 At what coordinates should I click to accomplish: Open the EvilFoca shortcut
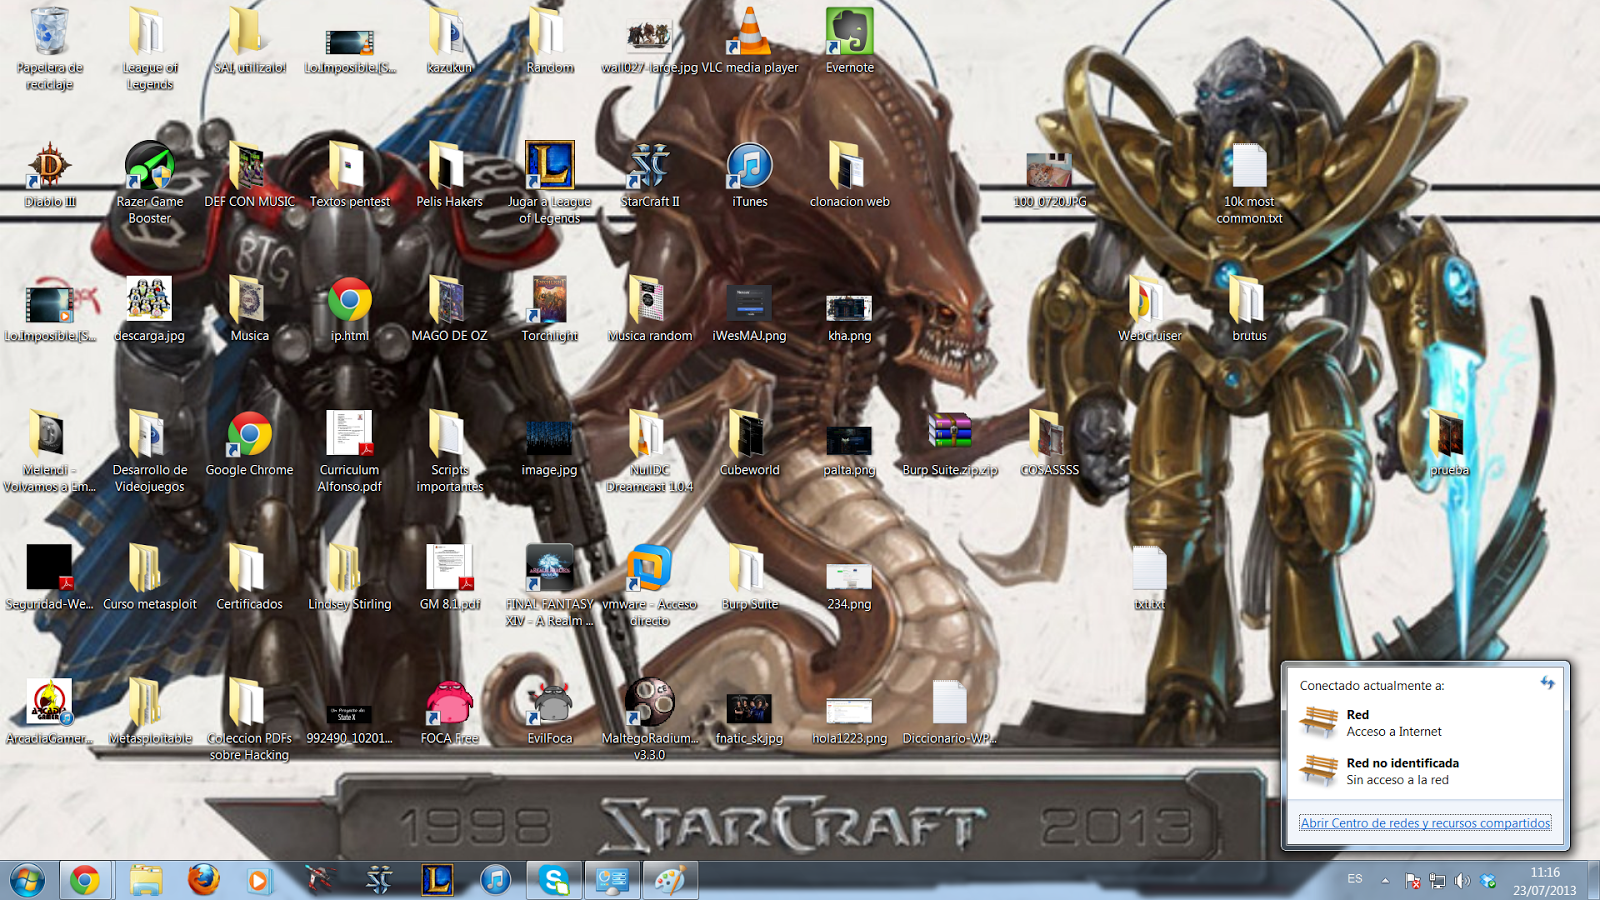[550, 711]
